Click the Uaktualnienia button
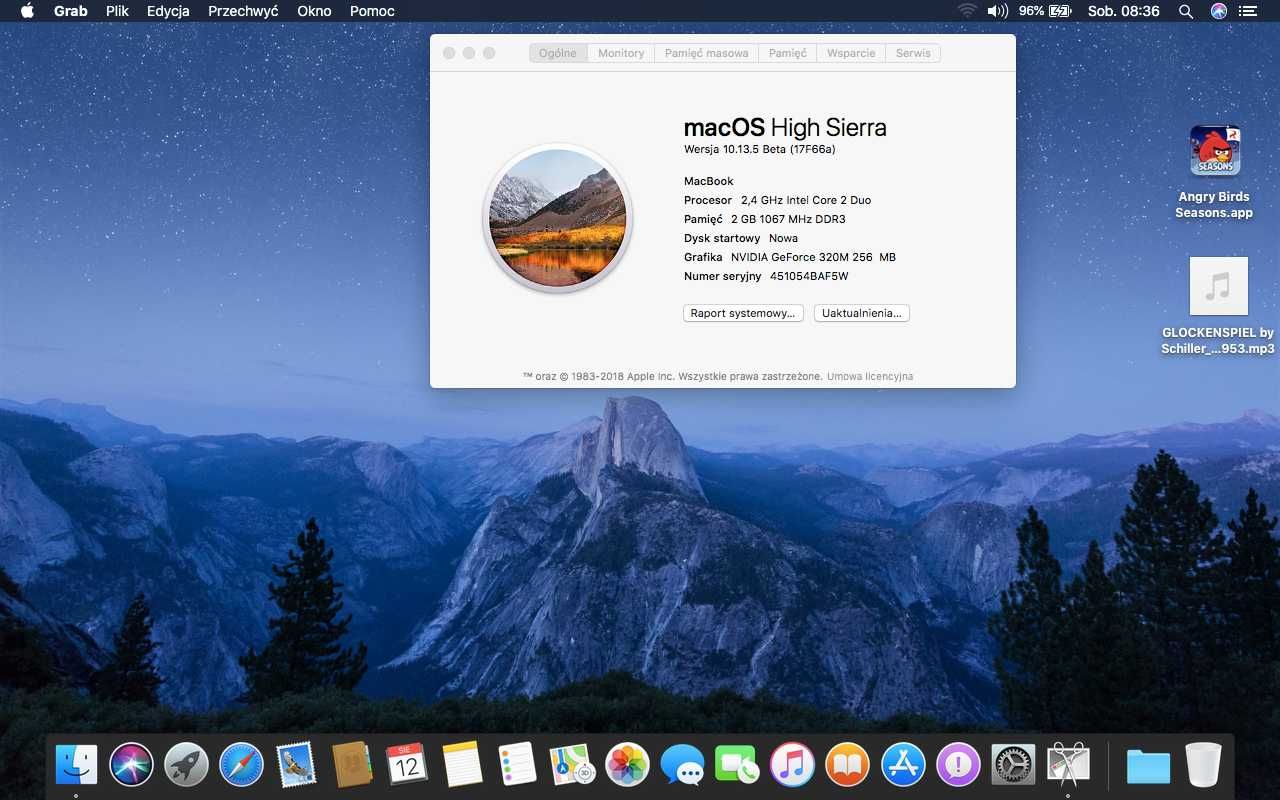This screenshot has width=1280, height=800. pos(861,313)
